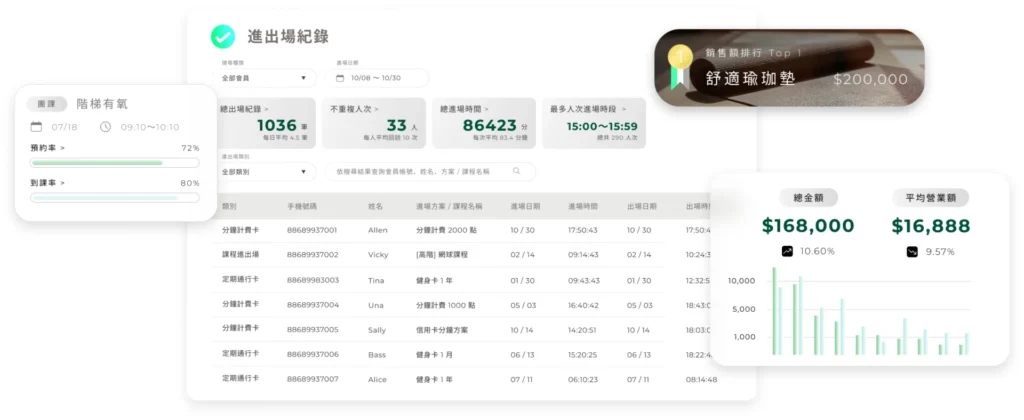Click 課程進出場 category cell
The width and height of the screenshot is (1024, 420).
click(240, 255)
